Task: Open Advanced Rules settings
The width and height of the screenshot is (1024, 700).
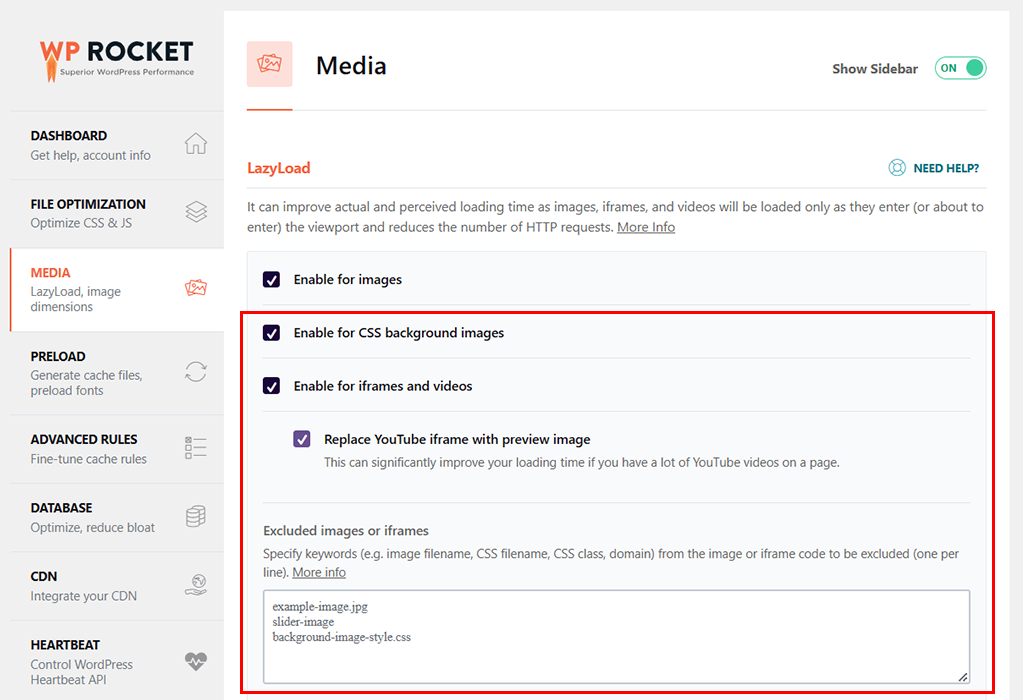Action: click(x=117, y=449)
